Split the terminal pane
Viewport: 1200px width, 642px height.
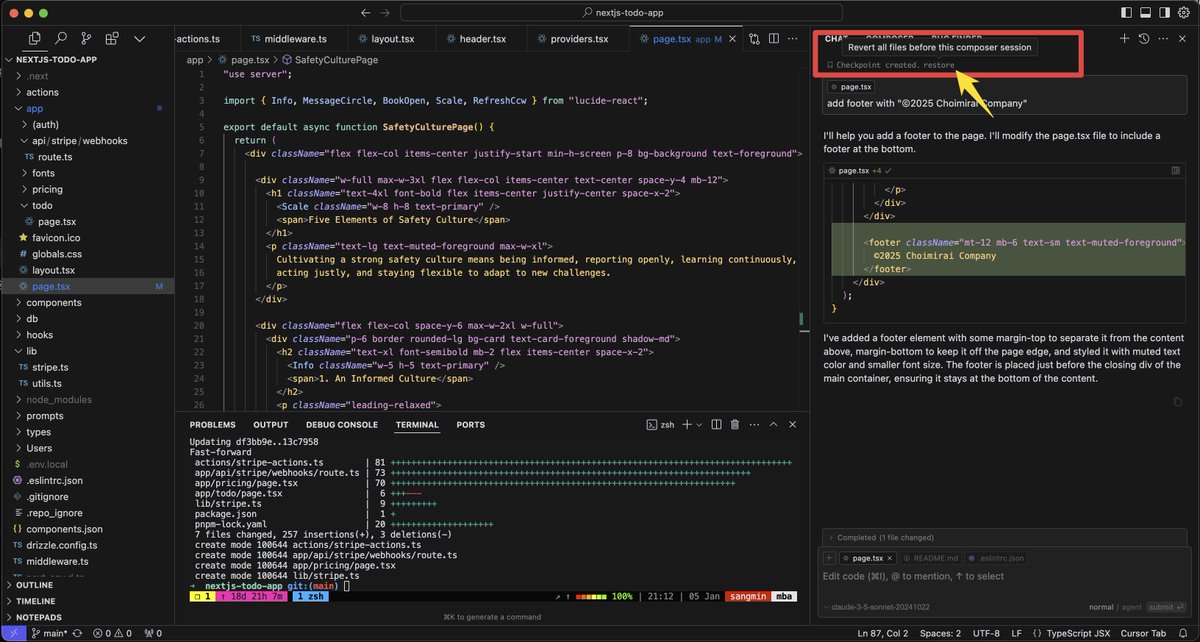click(x=715, y=425)
